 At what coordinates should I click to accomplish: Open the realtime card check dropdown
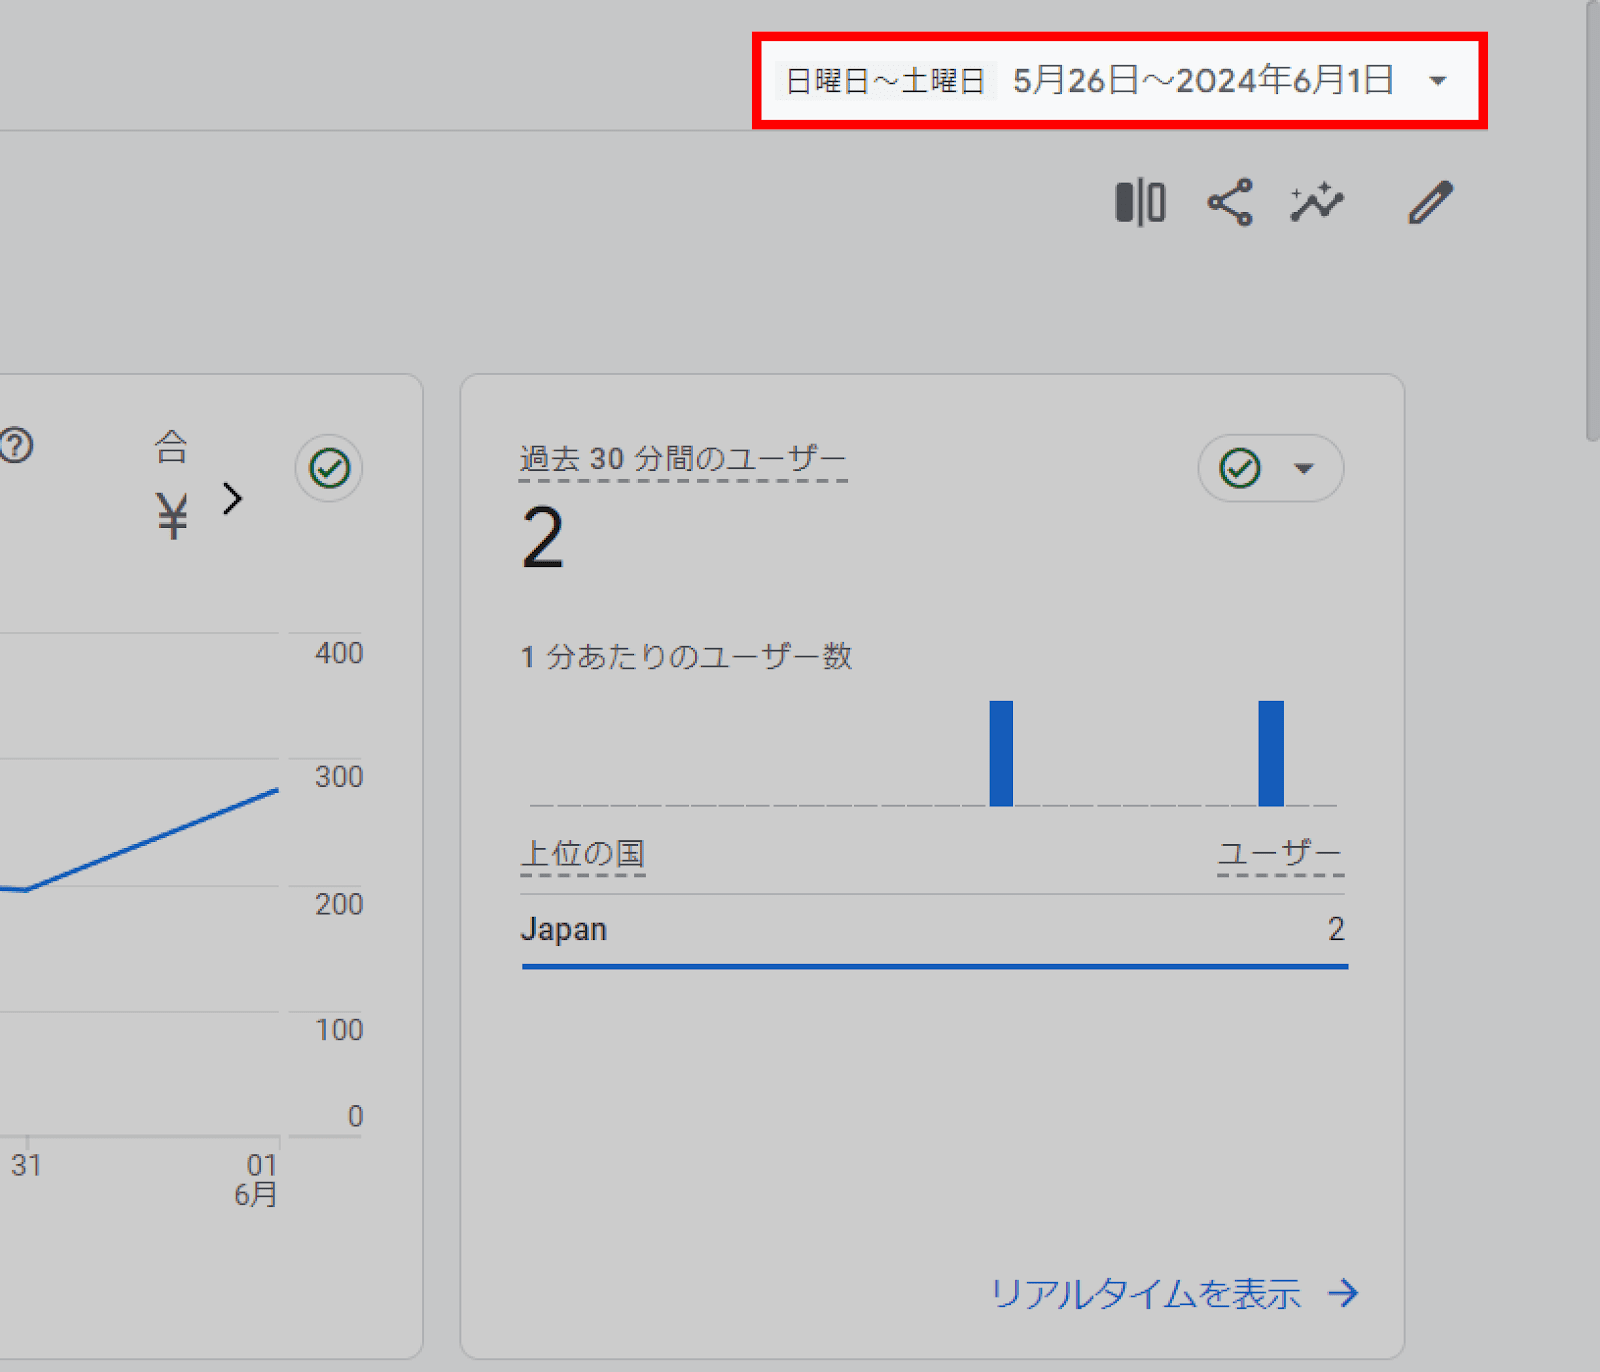[x=1270, y=468]
